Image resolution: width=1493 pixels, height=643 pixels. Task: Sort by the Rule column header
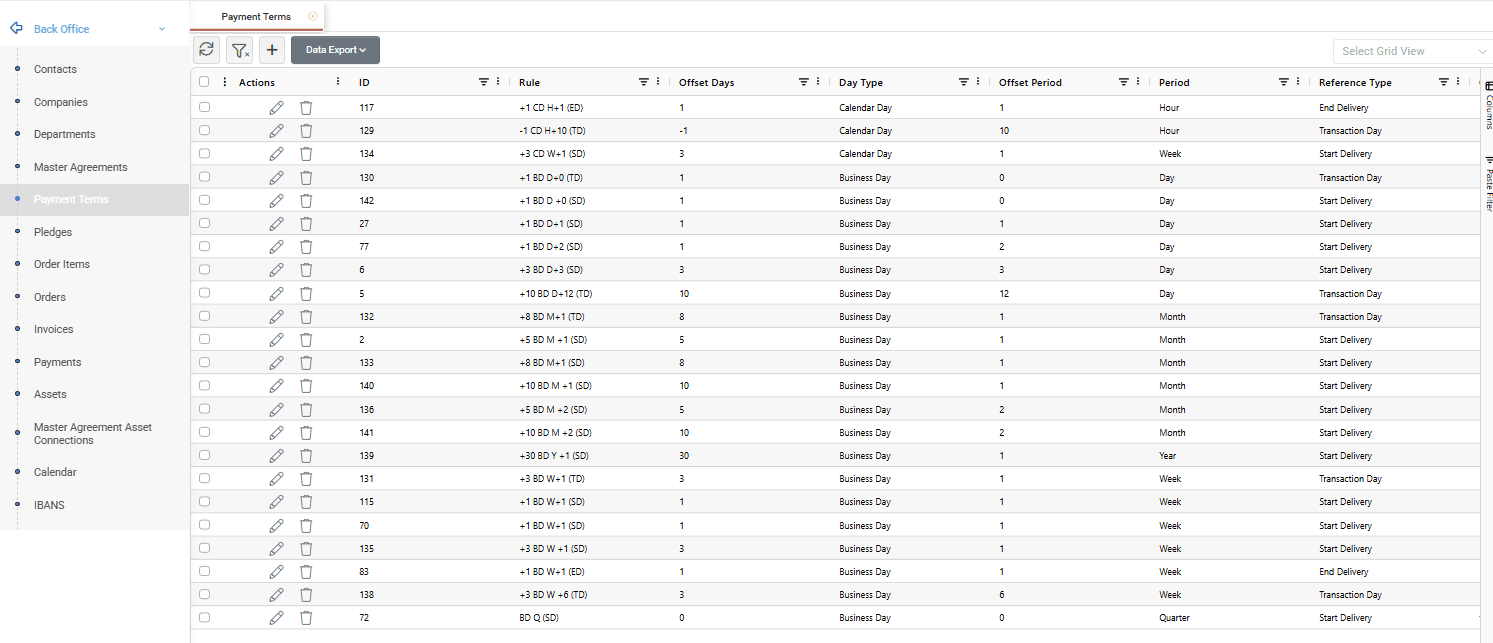pos(529,83)
